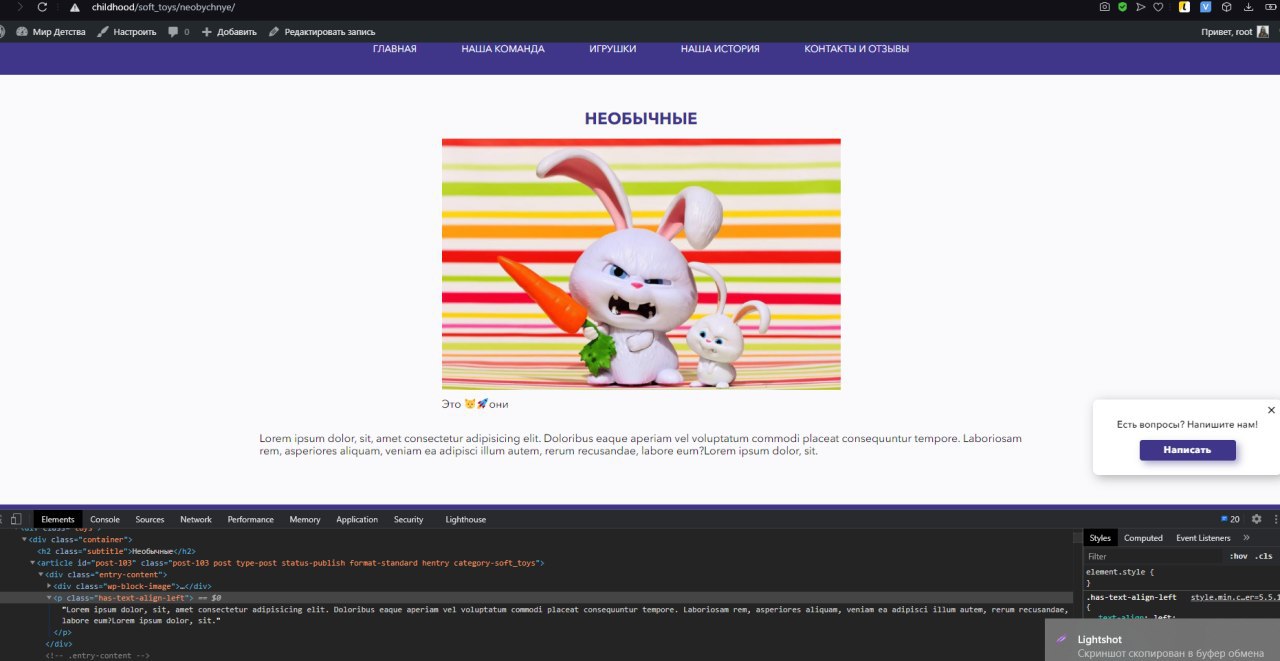
Task: Go to ГЛАВНАЯ in the site menu
Action: tap(395, 49)
